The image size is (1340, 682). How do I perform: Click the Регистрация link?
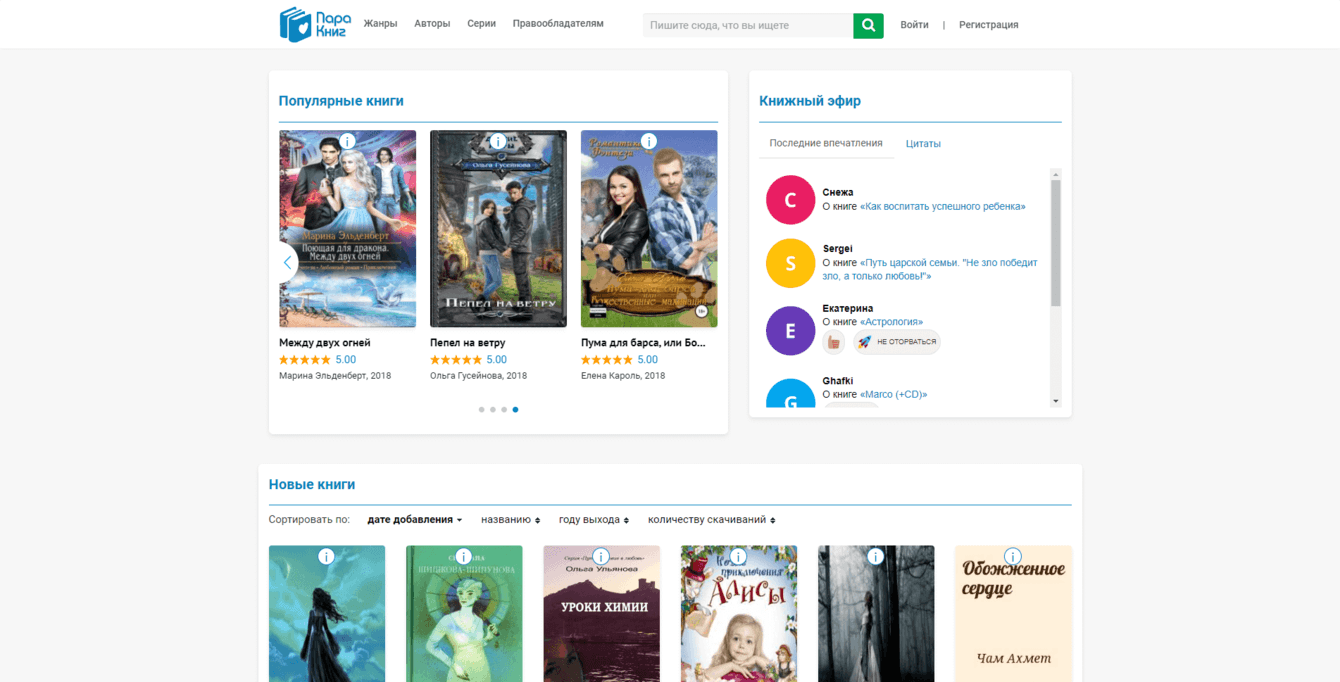pos(989,25)
